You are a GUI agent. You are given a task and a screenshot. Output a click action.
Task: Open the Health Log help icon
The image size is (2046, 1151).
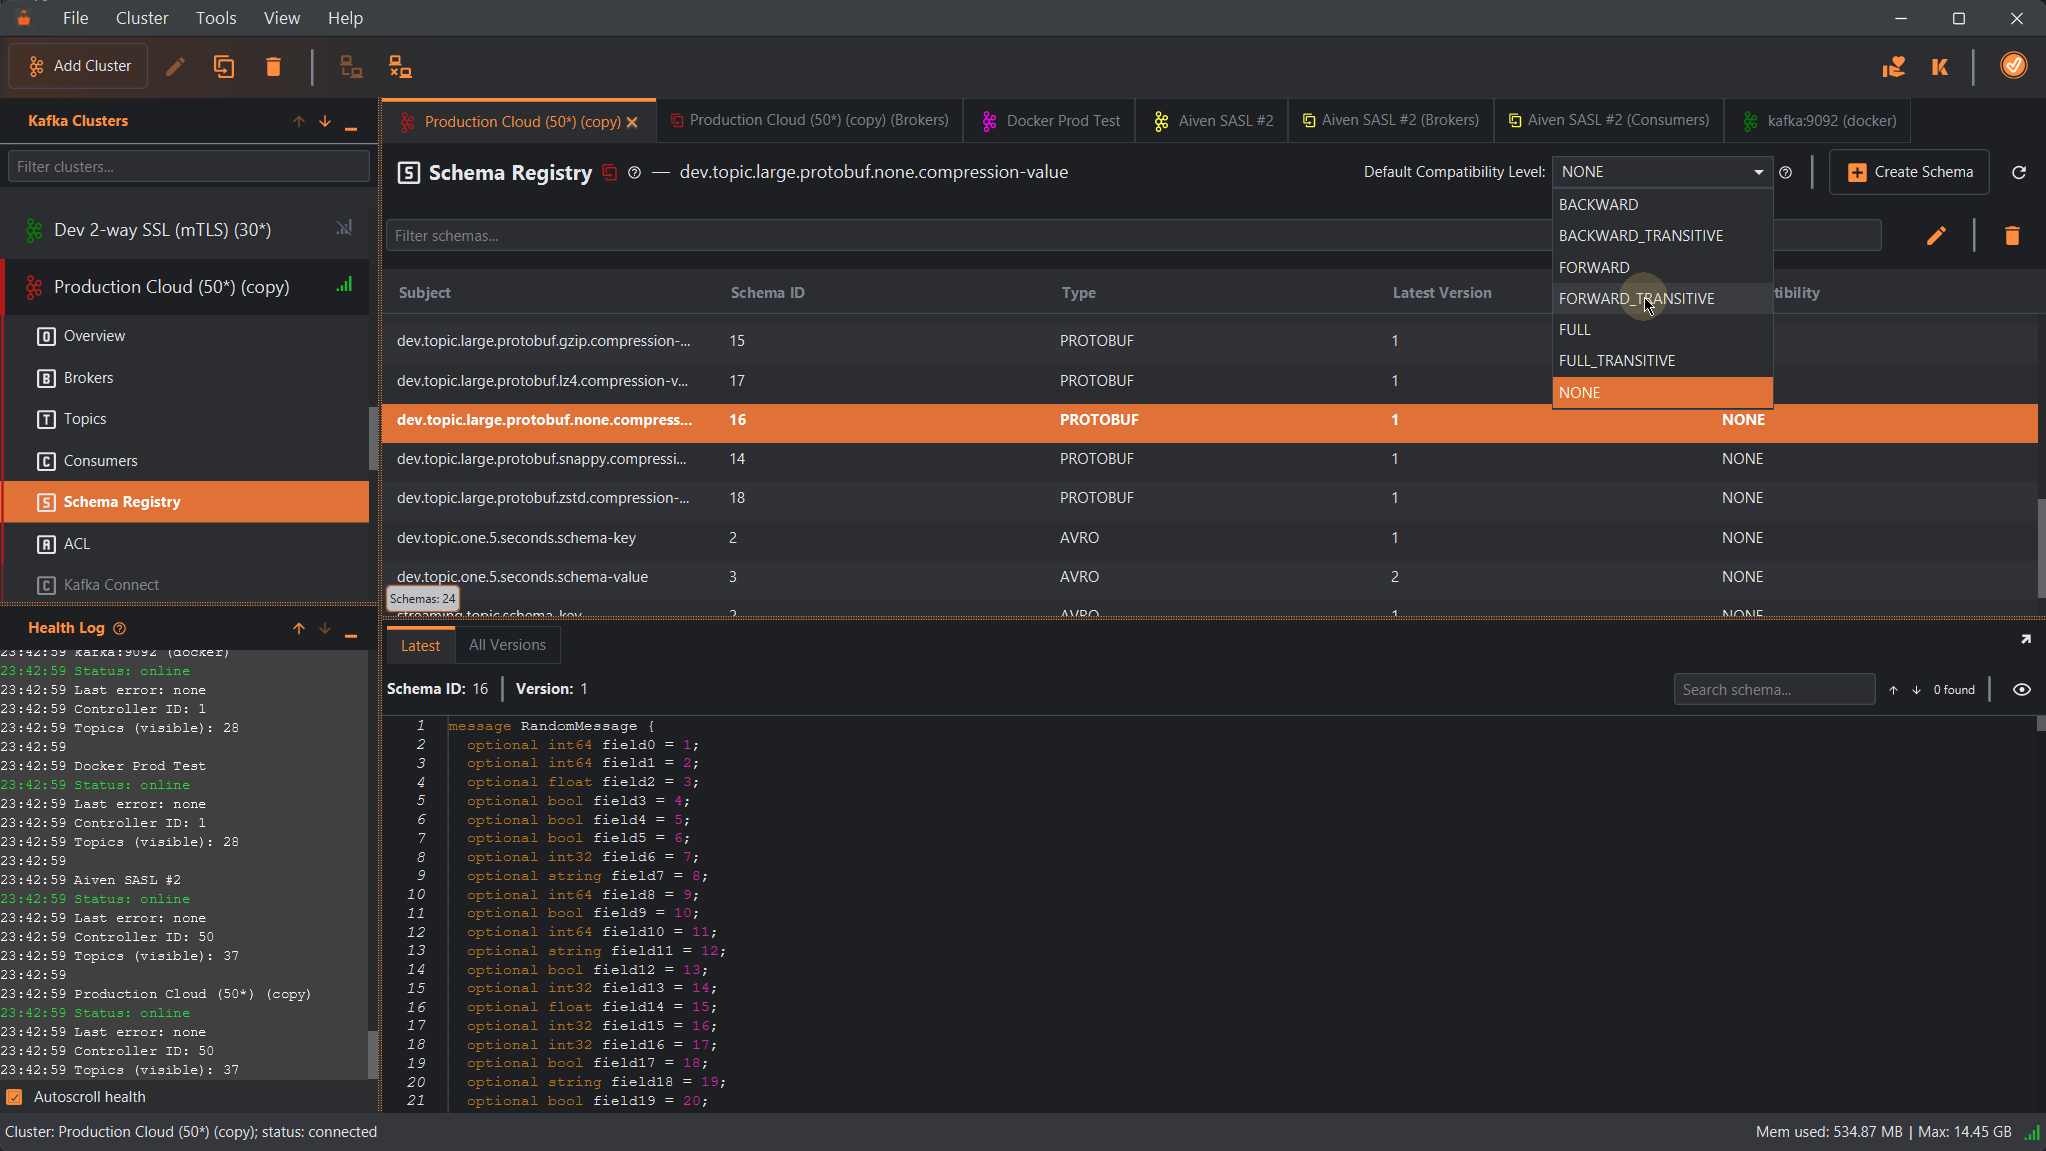[120, 628]
